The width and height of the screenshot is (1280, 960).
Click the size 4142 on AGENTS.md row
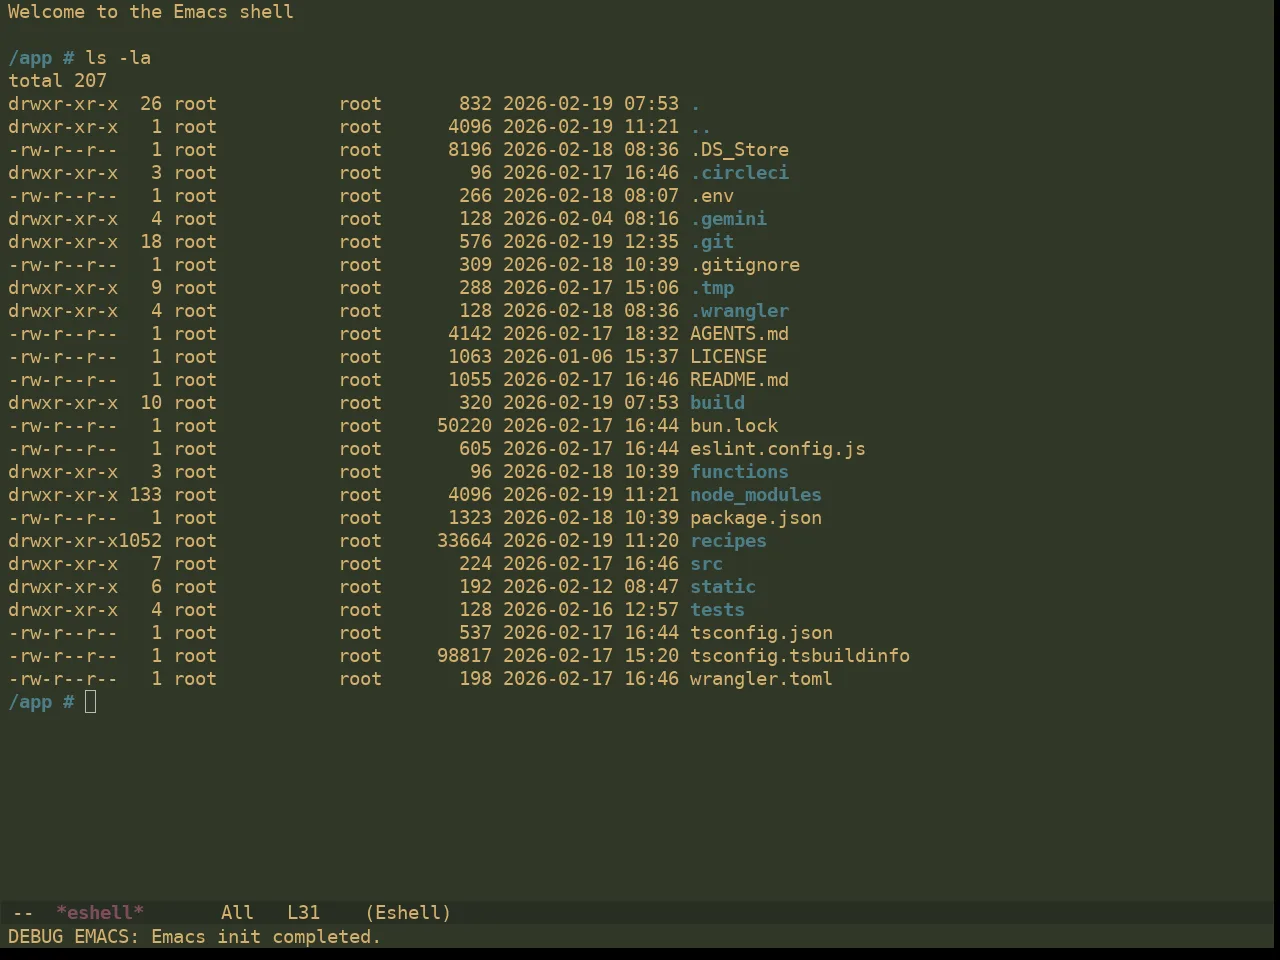click(470, 334)
